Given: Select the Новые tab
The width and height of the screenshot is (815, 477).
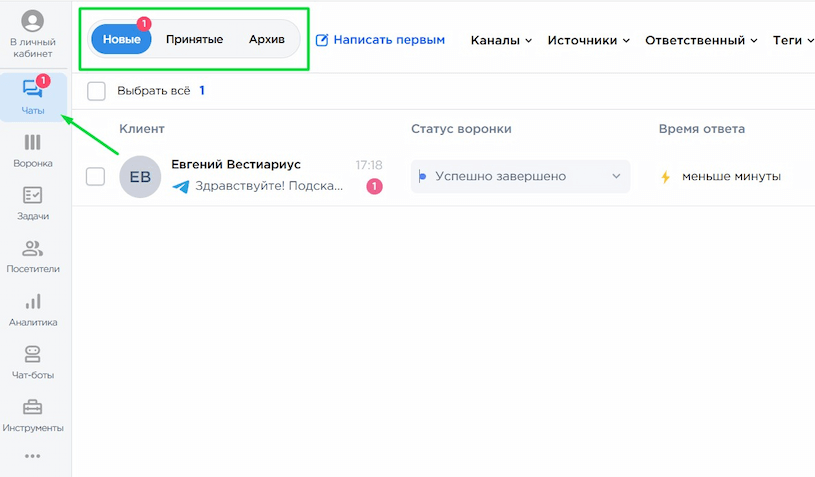Looking at the screenshot, I should point(121,39).
